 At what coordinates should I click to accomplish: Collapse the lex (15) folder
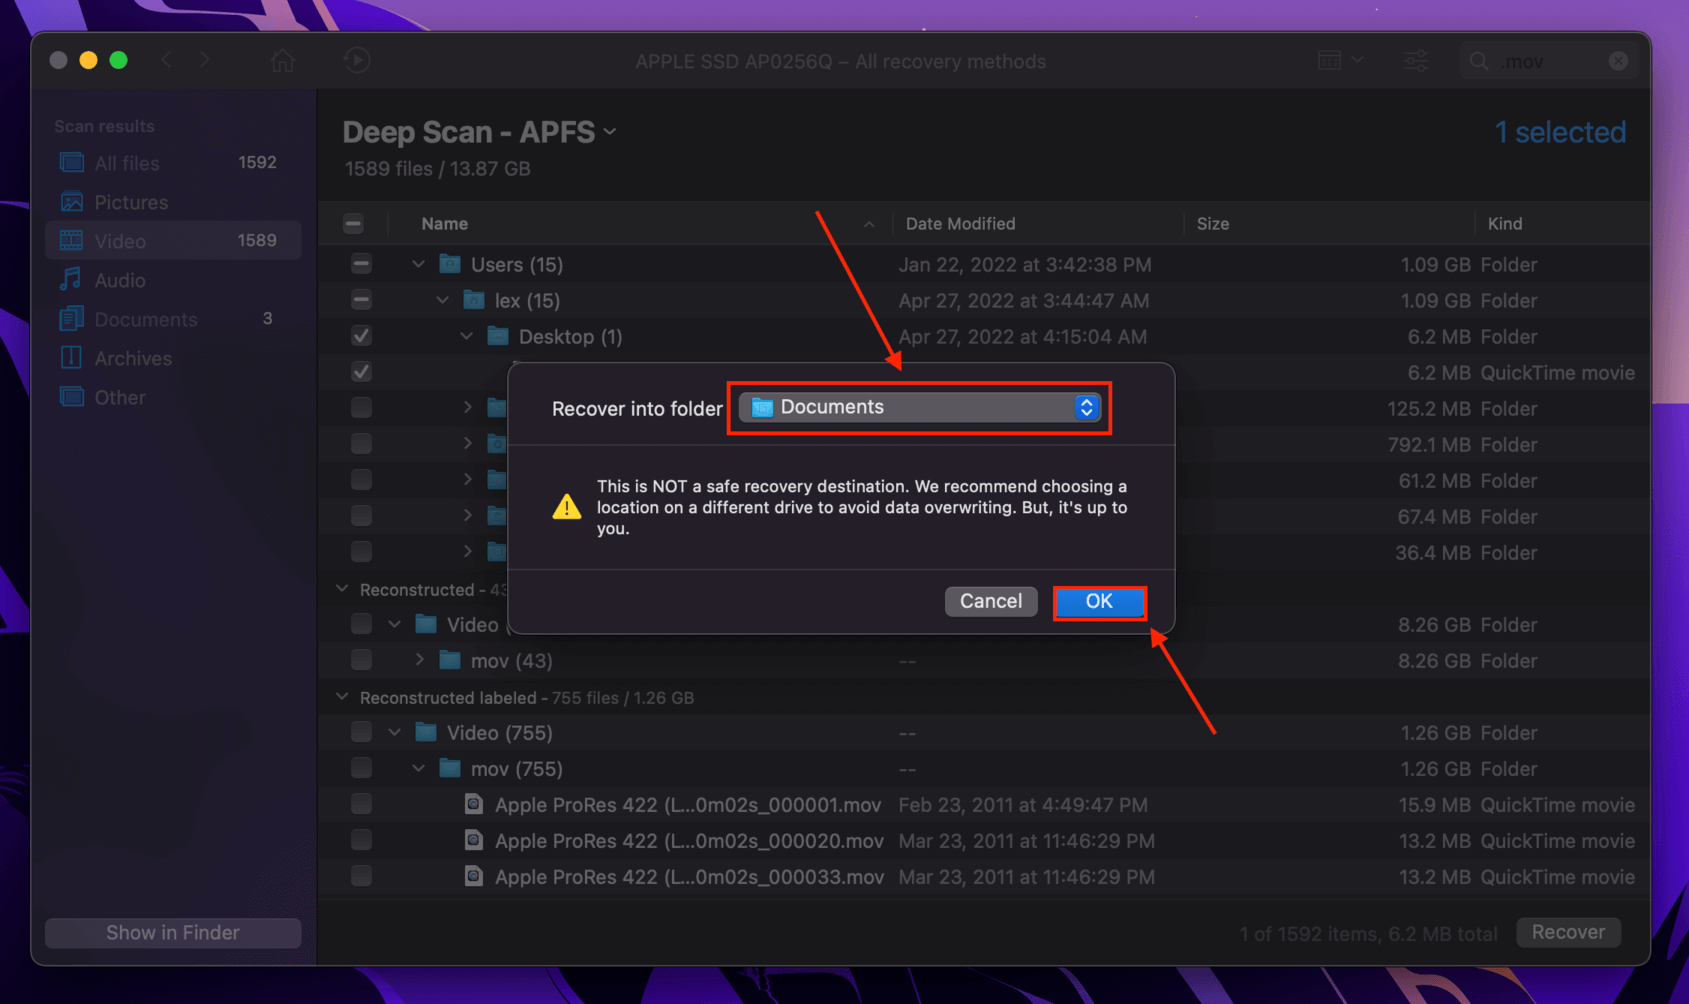pyautogui.click(x=442, y=300)
